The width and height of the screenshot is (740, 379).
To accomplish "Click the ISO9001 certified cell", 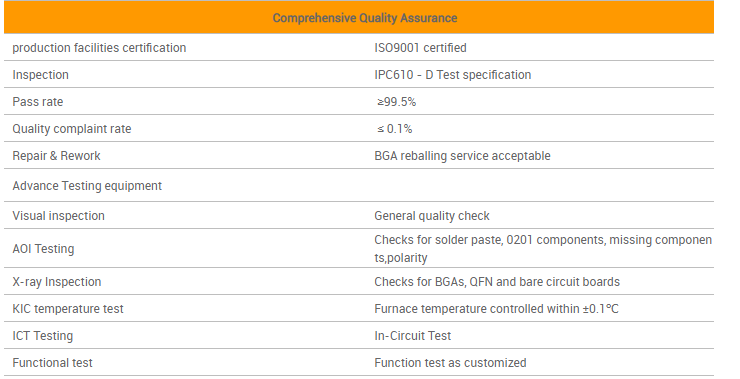I will tap(420, 48).
